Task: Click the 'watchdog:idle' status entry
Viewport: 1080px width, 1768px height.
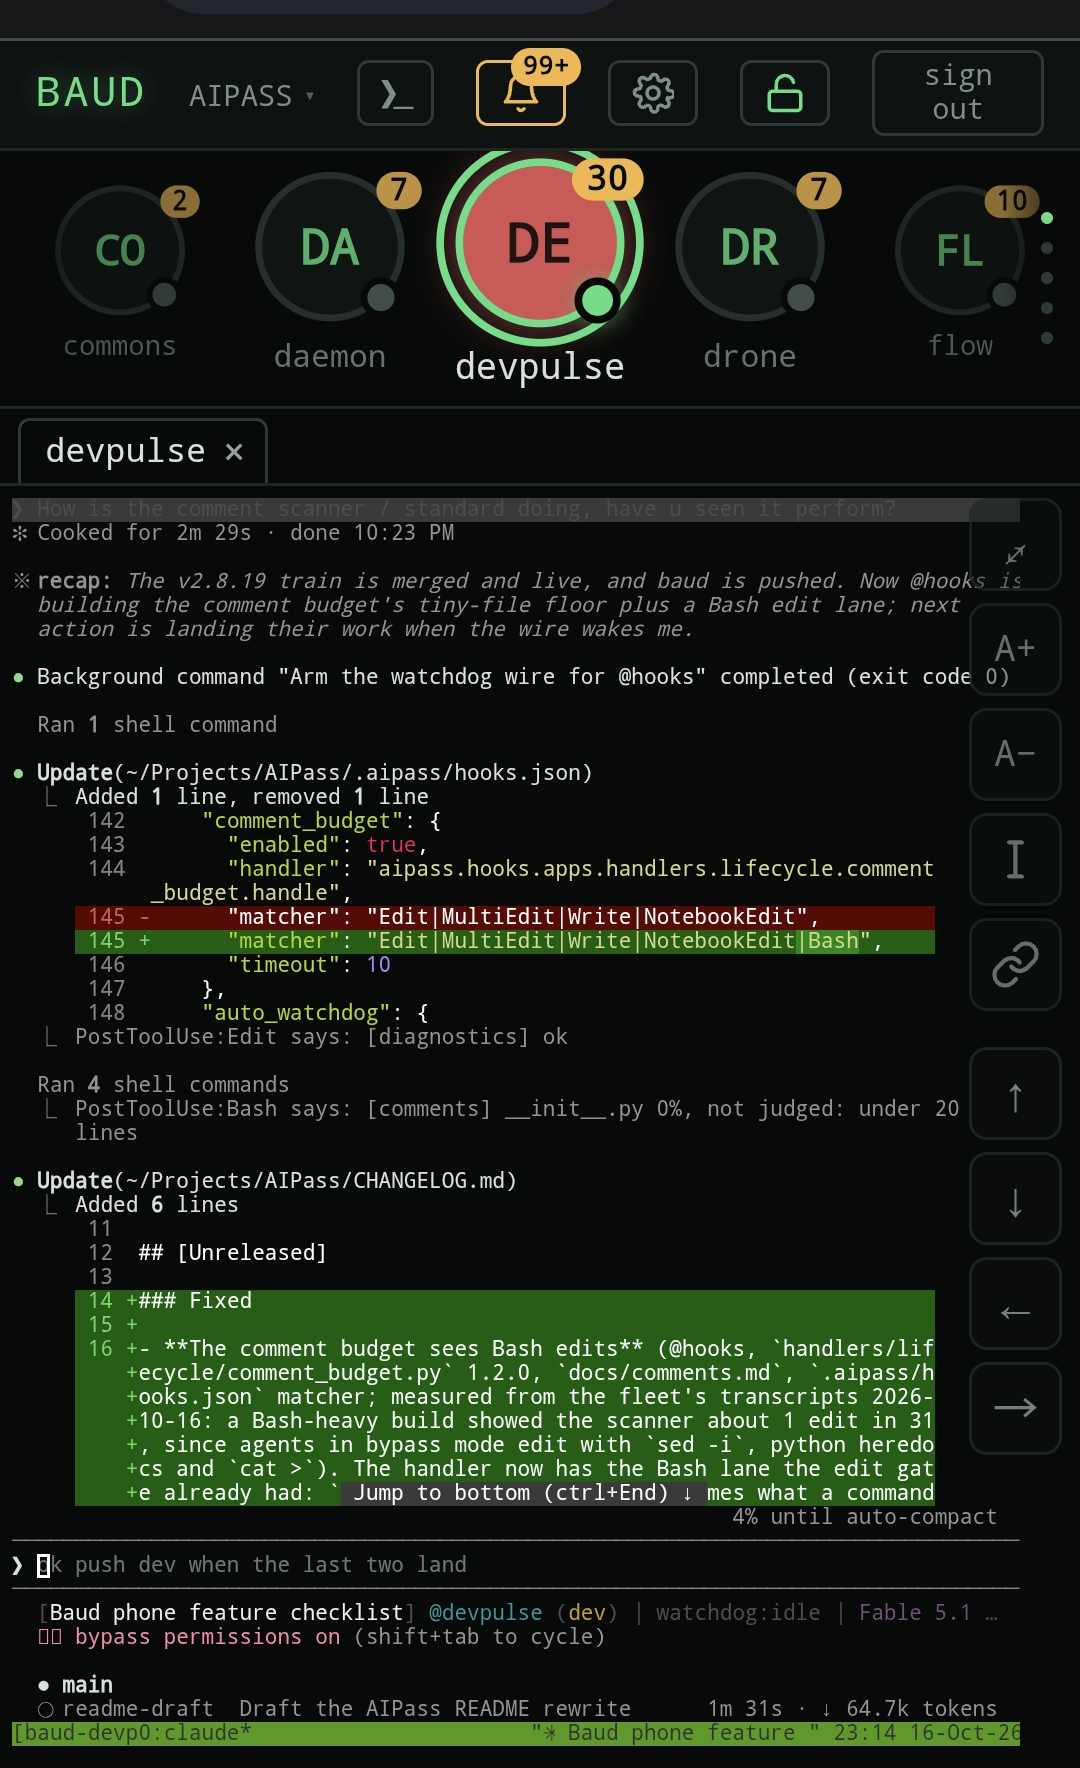Action: point(738,1613)
